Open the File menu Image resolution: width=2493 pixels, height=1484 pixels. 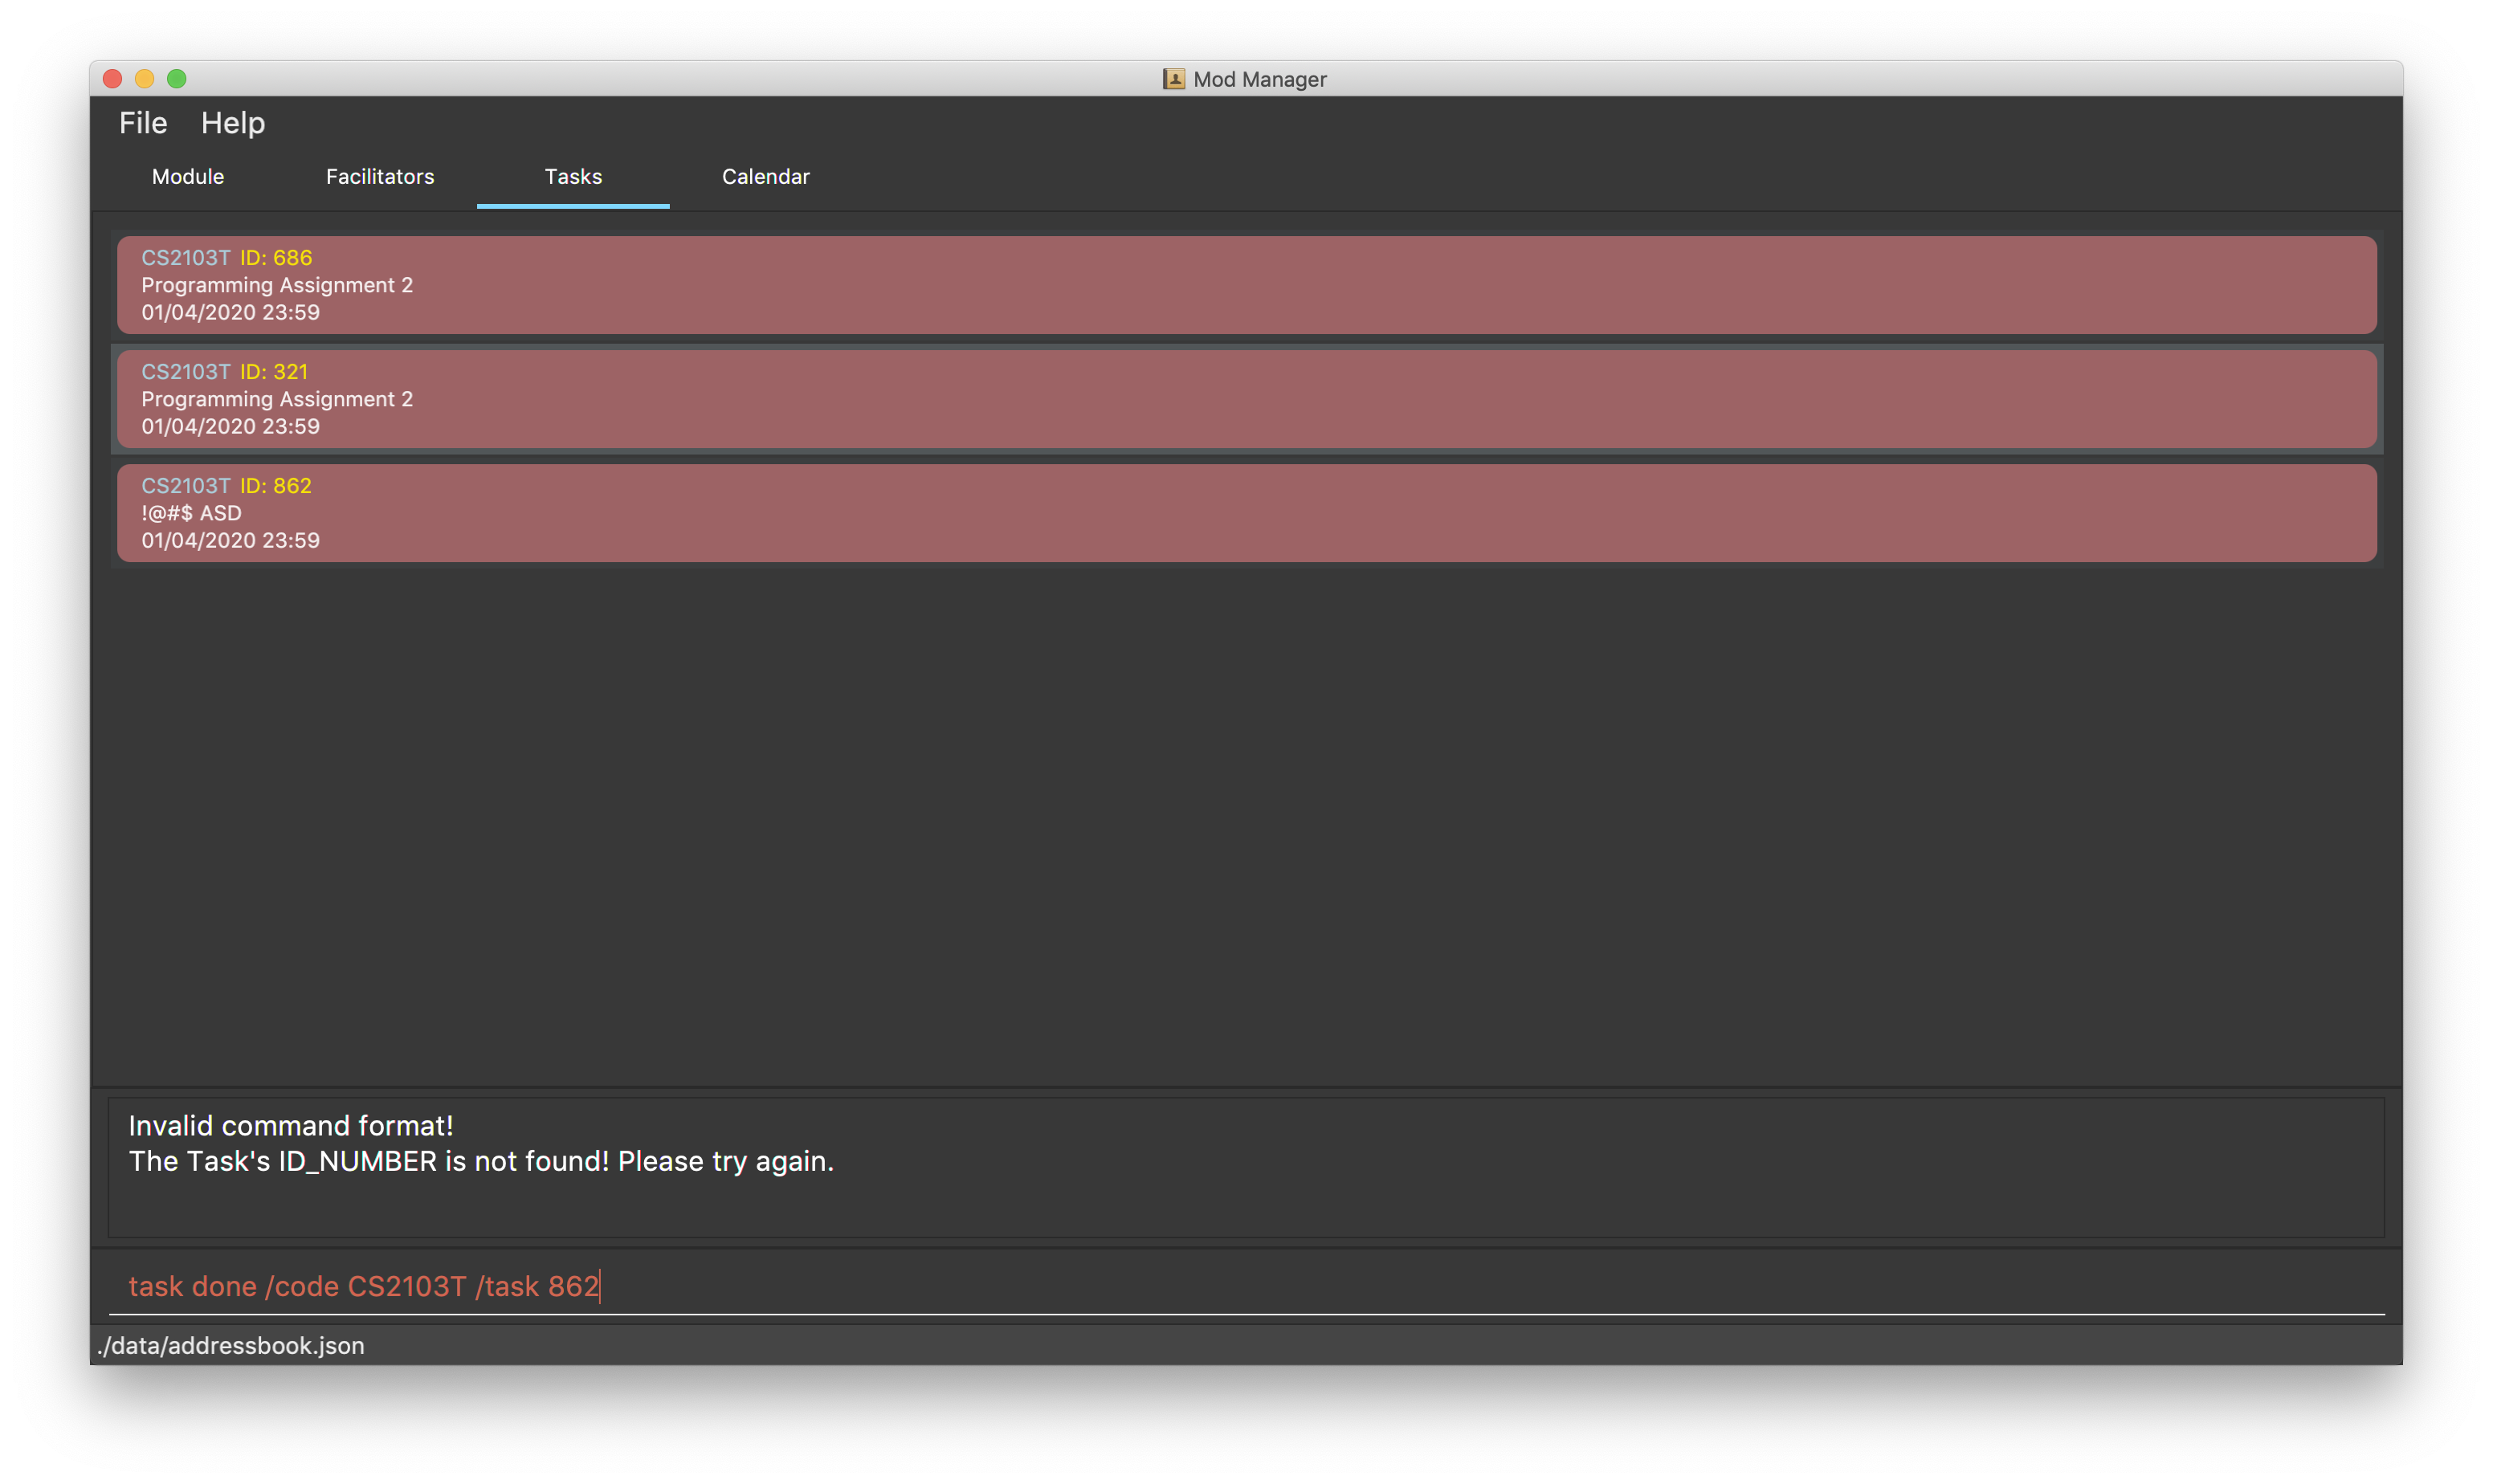click(143, 123)
